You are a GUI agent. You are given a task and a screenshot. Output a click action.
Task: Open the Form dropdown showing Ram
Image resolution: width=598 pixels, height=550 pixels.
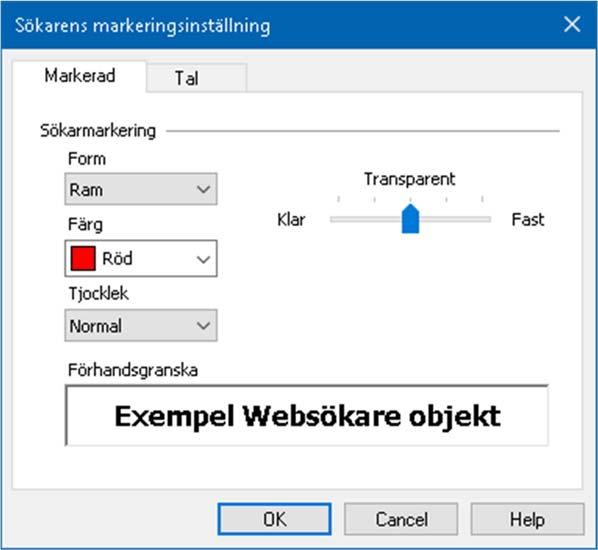(141, 189)
